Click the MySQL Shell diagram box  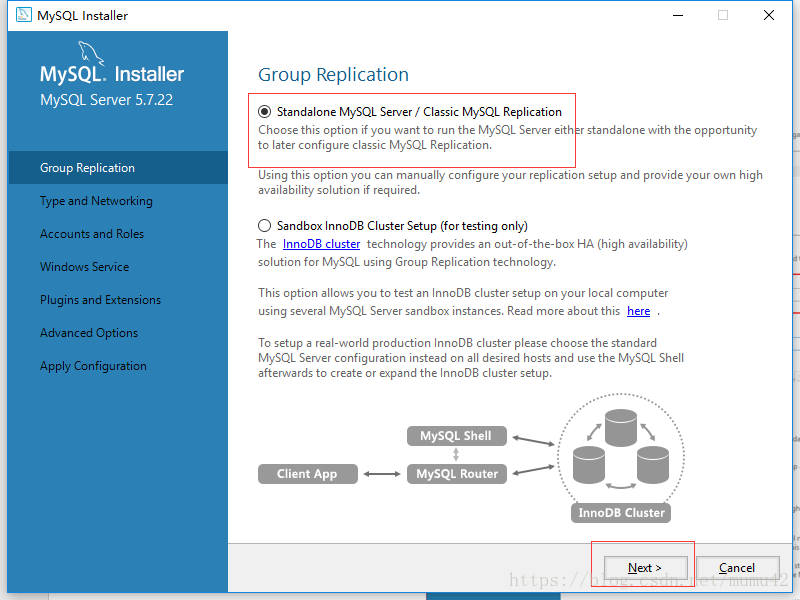tap(457, 436)
